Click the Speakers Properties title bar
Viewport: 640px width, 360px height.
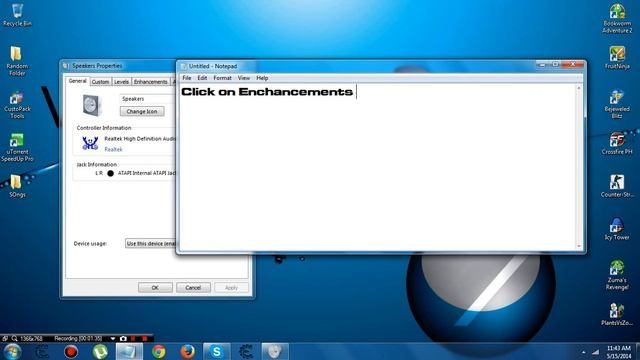tap(118, 66)
